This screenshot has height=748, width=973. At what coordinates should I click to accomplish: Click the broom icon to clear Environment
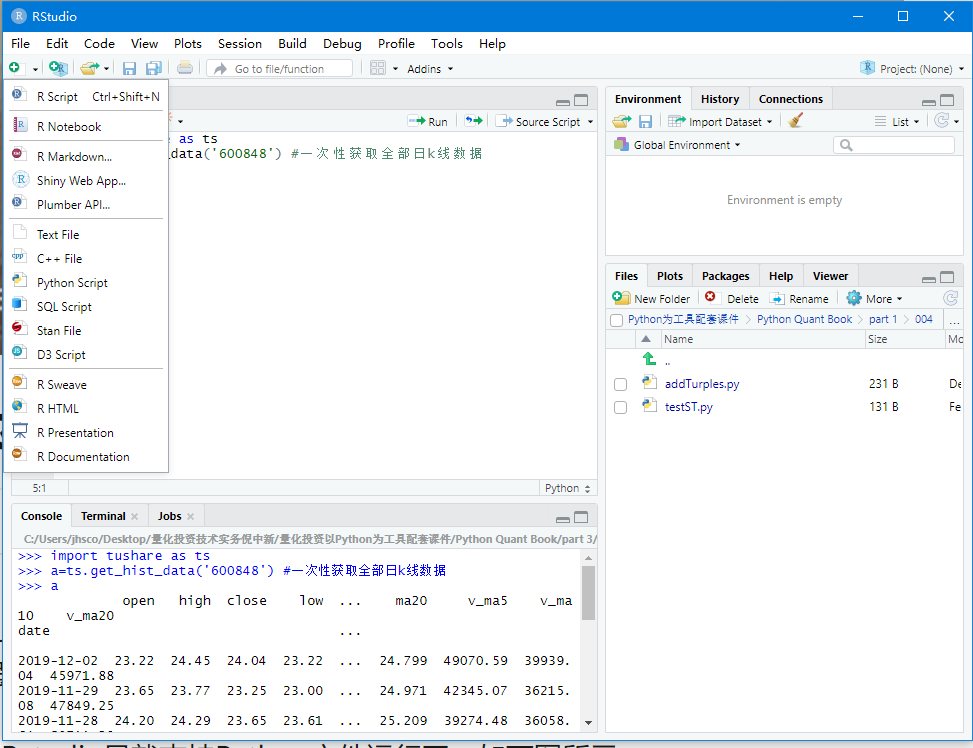(x=796, y=121)
